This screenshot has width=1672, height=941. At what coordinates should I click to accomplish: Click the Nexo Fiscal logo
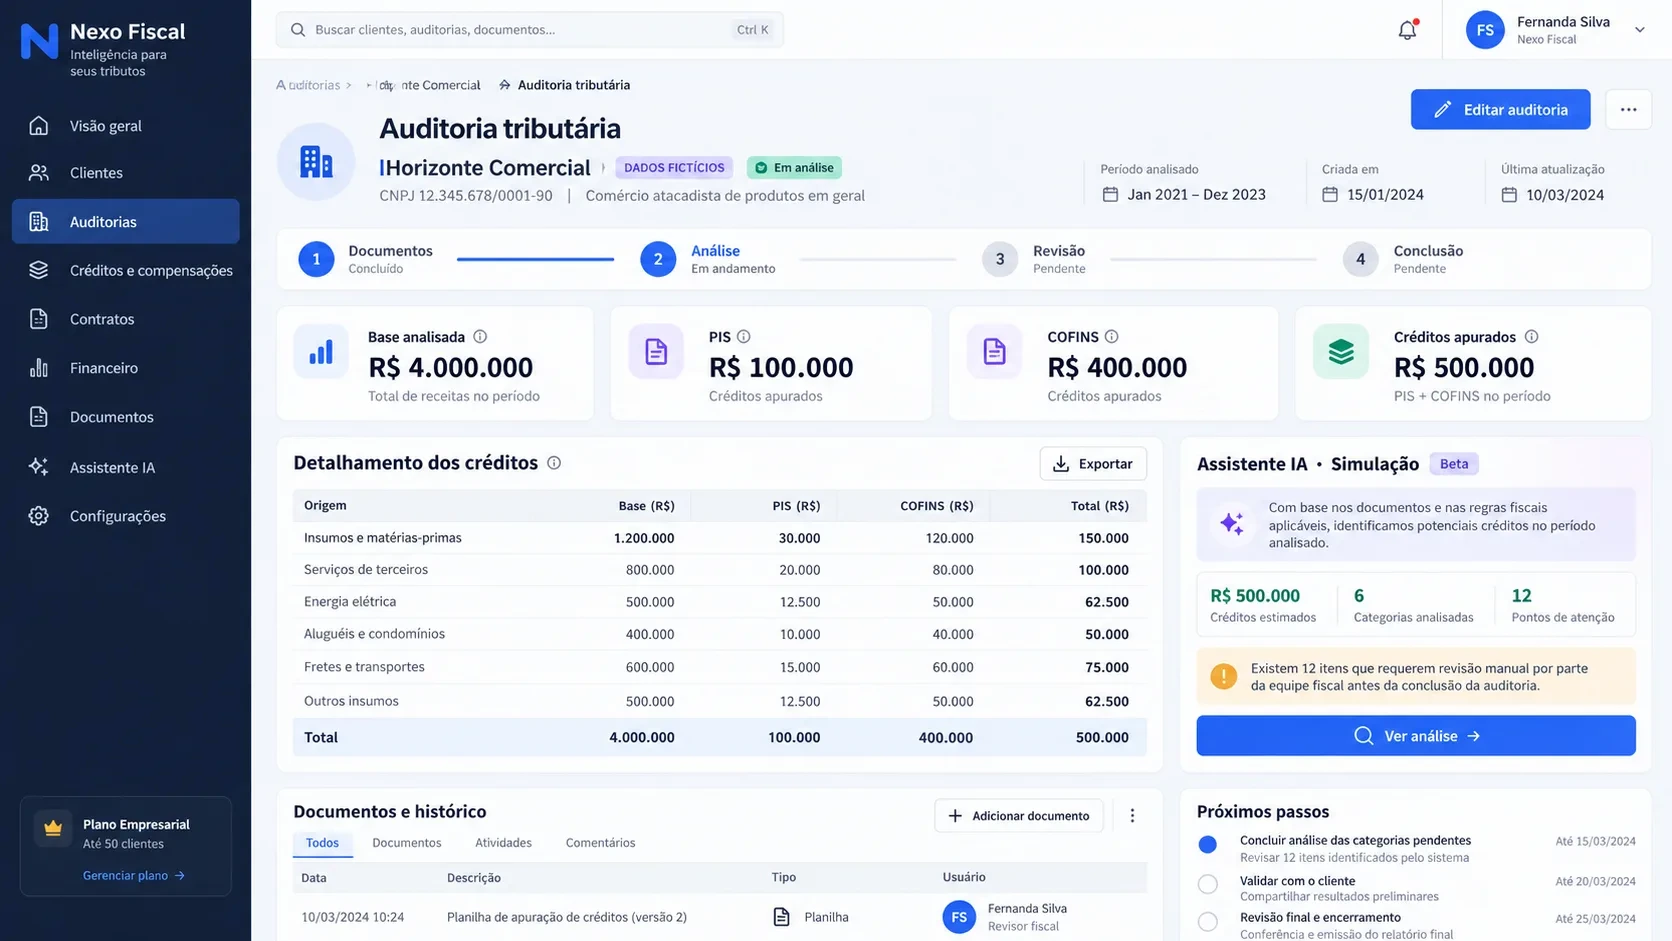[x=40, y=41]
